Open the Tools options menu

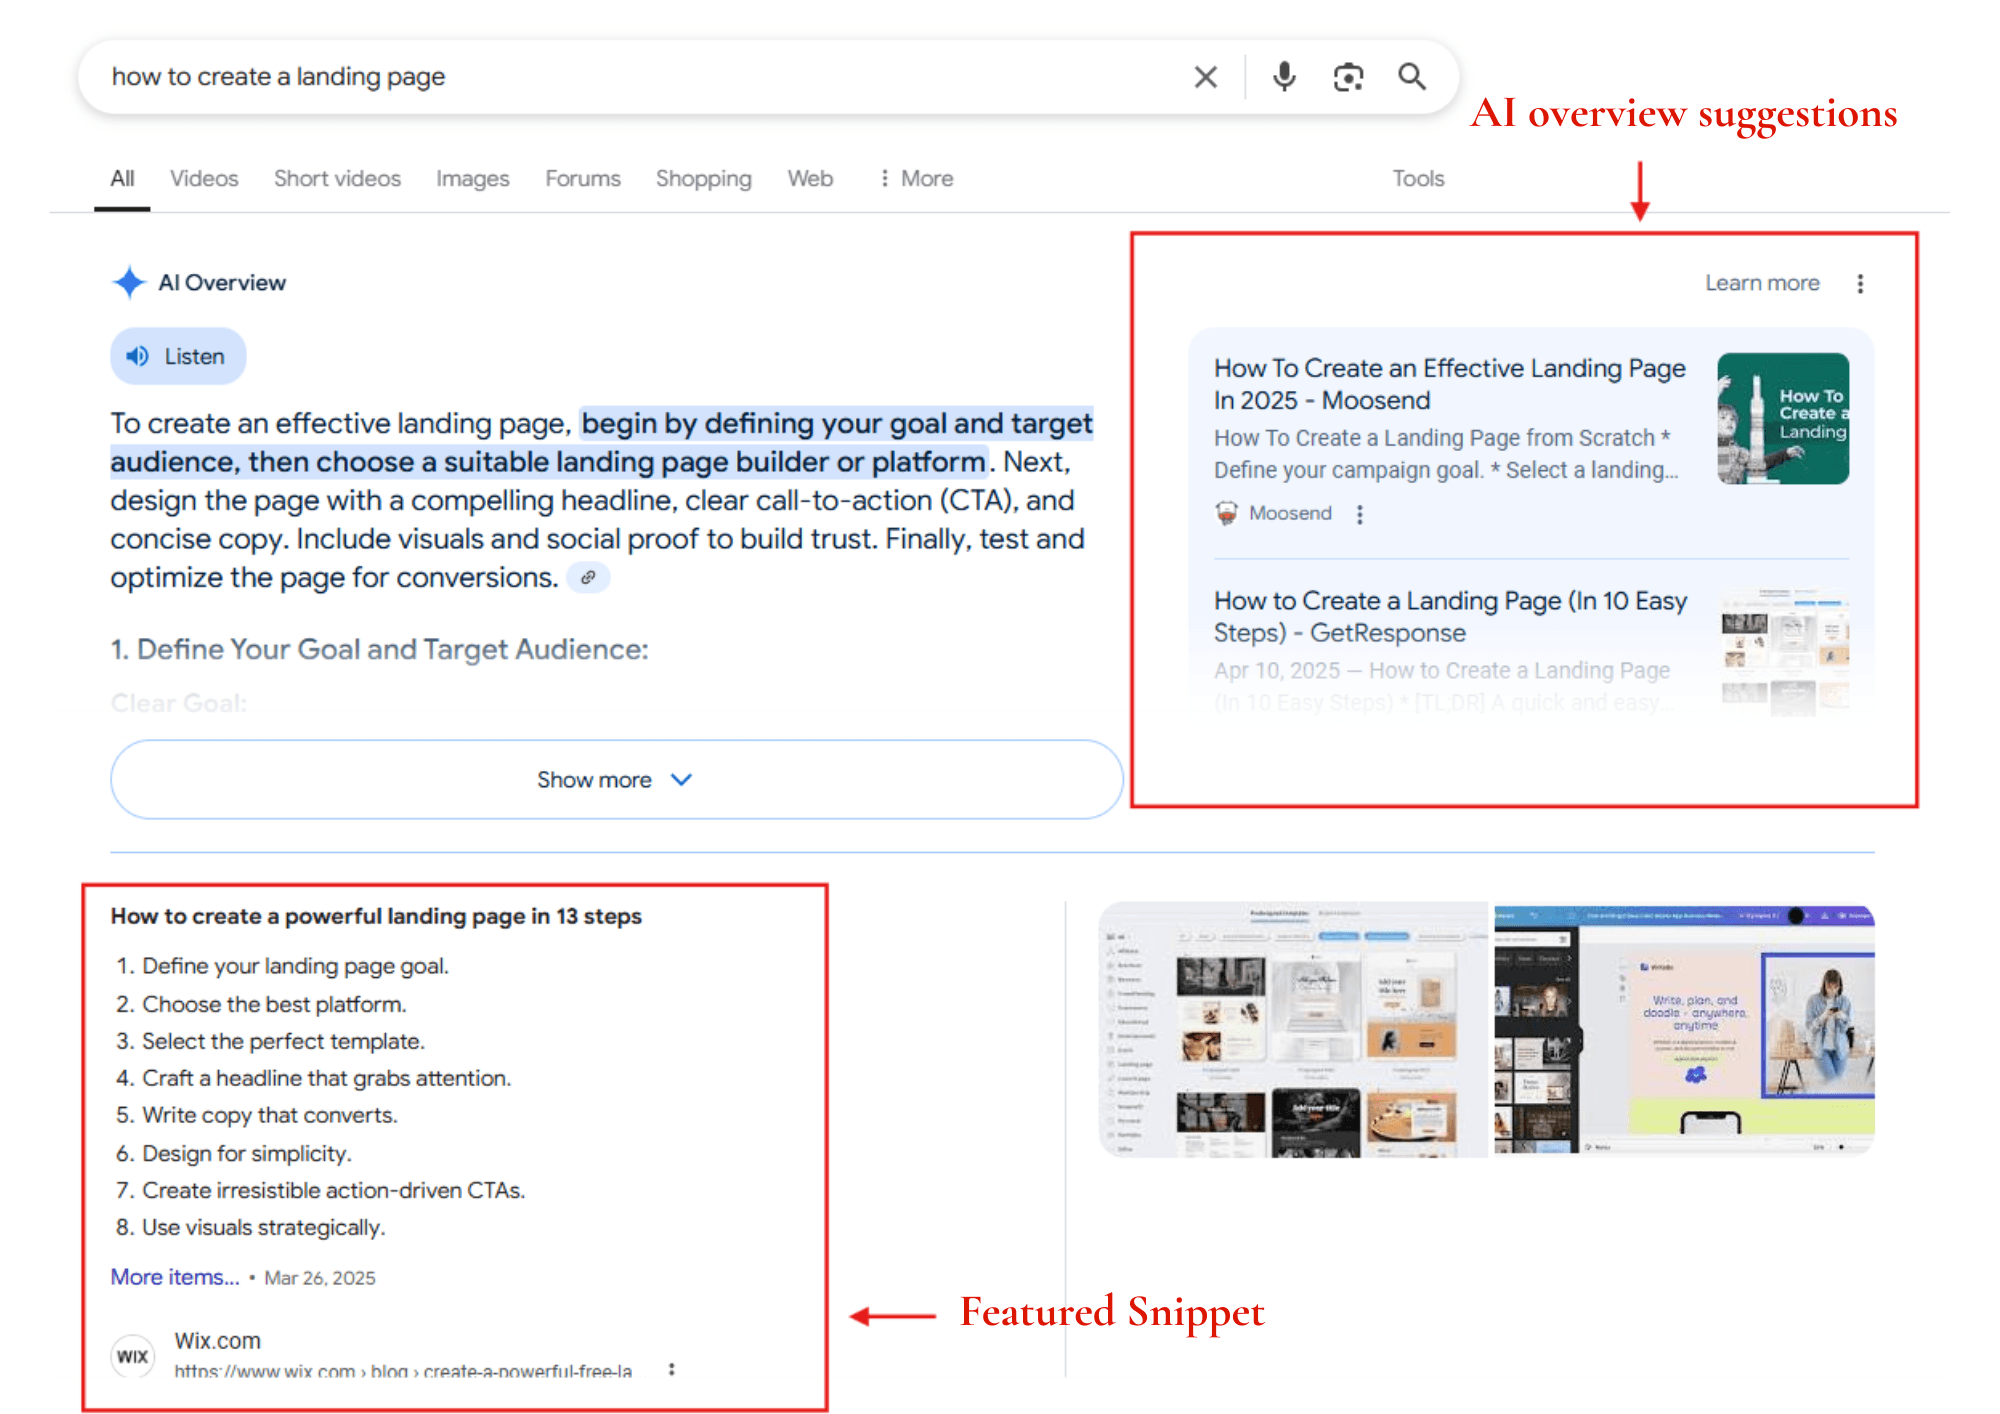1418,179
